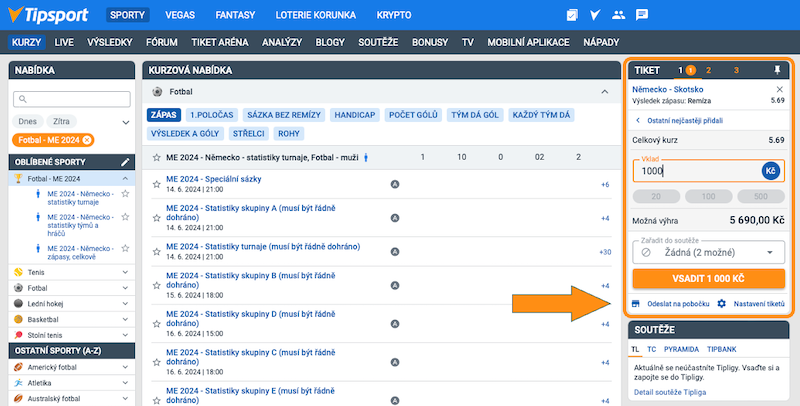Open Detail soutěže Tipliga link
This screenshot has height=406, width=800.
click(670, 392)
